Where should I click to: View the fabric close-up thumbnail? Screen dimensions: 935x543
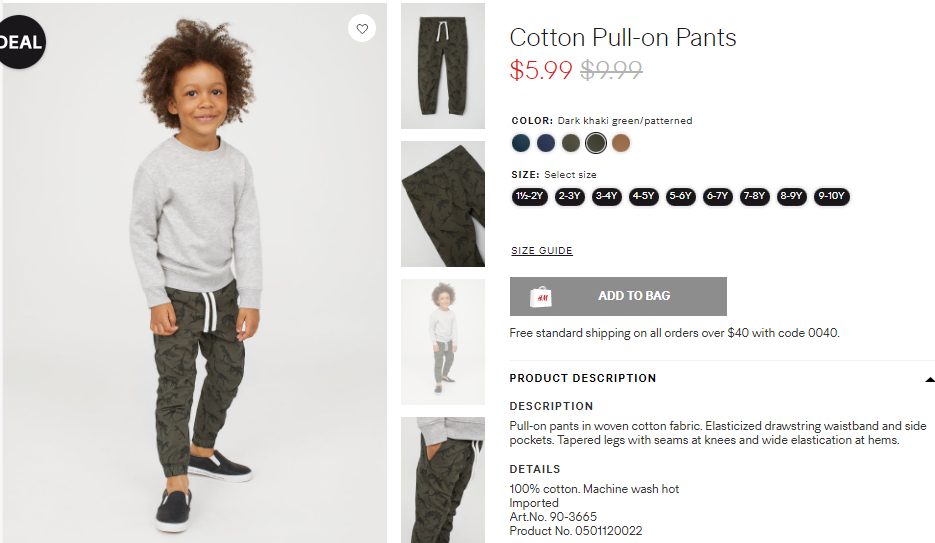click(x=442, y=204)
